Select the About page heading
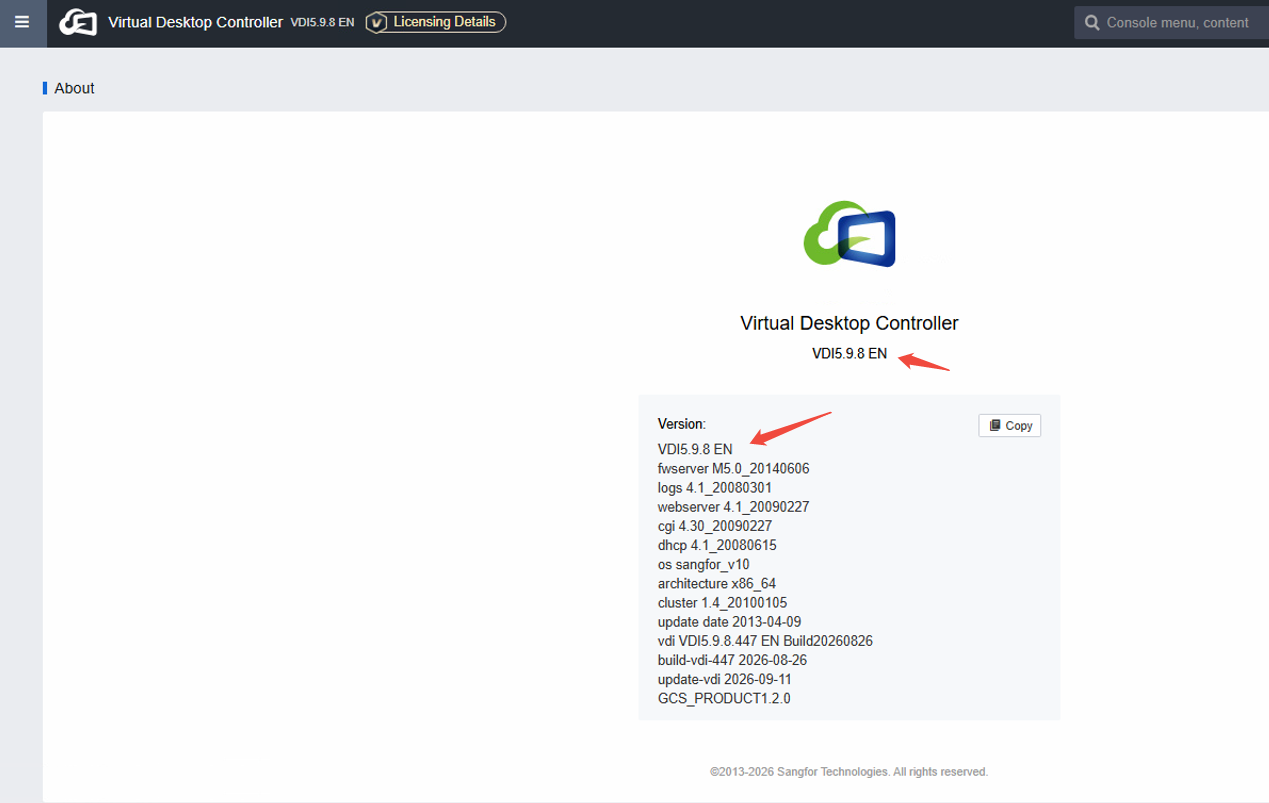The image size is (1269, 803). click(74, 88)
